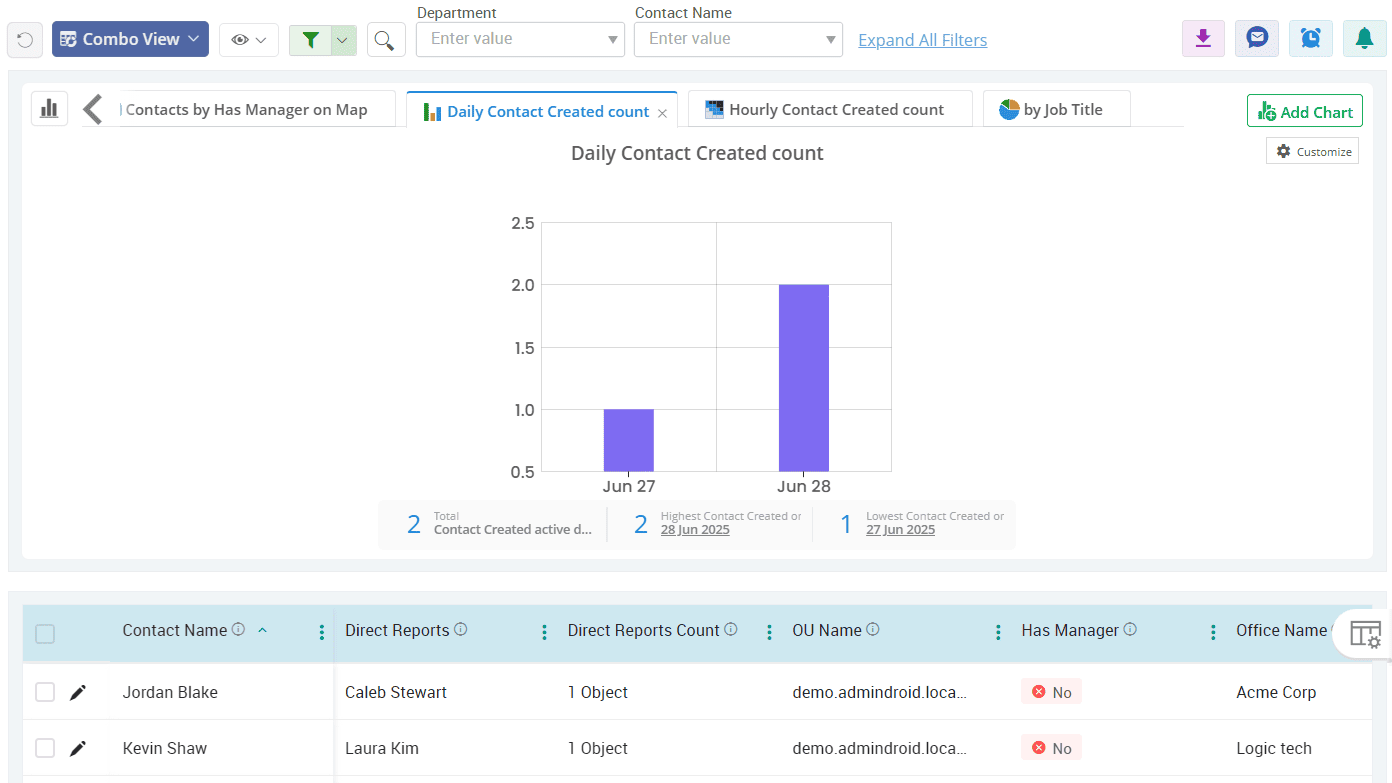The width and height of the screenshot is (1392, 783).
Task: Click the alarm clock schedule icon
Action: (1310, 39)
